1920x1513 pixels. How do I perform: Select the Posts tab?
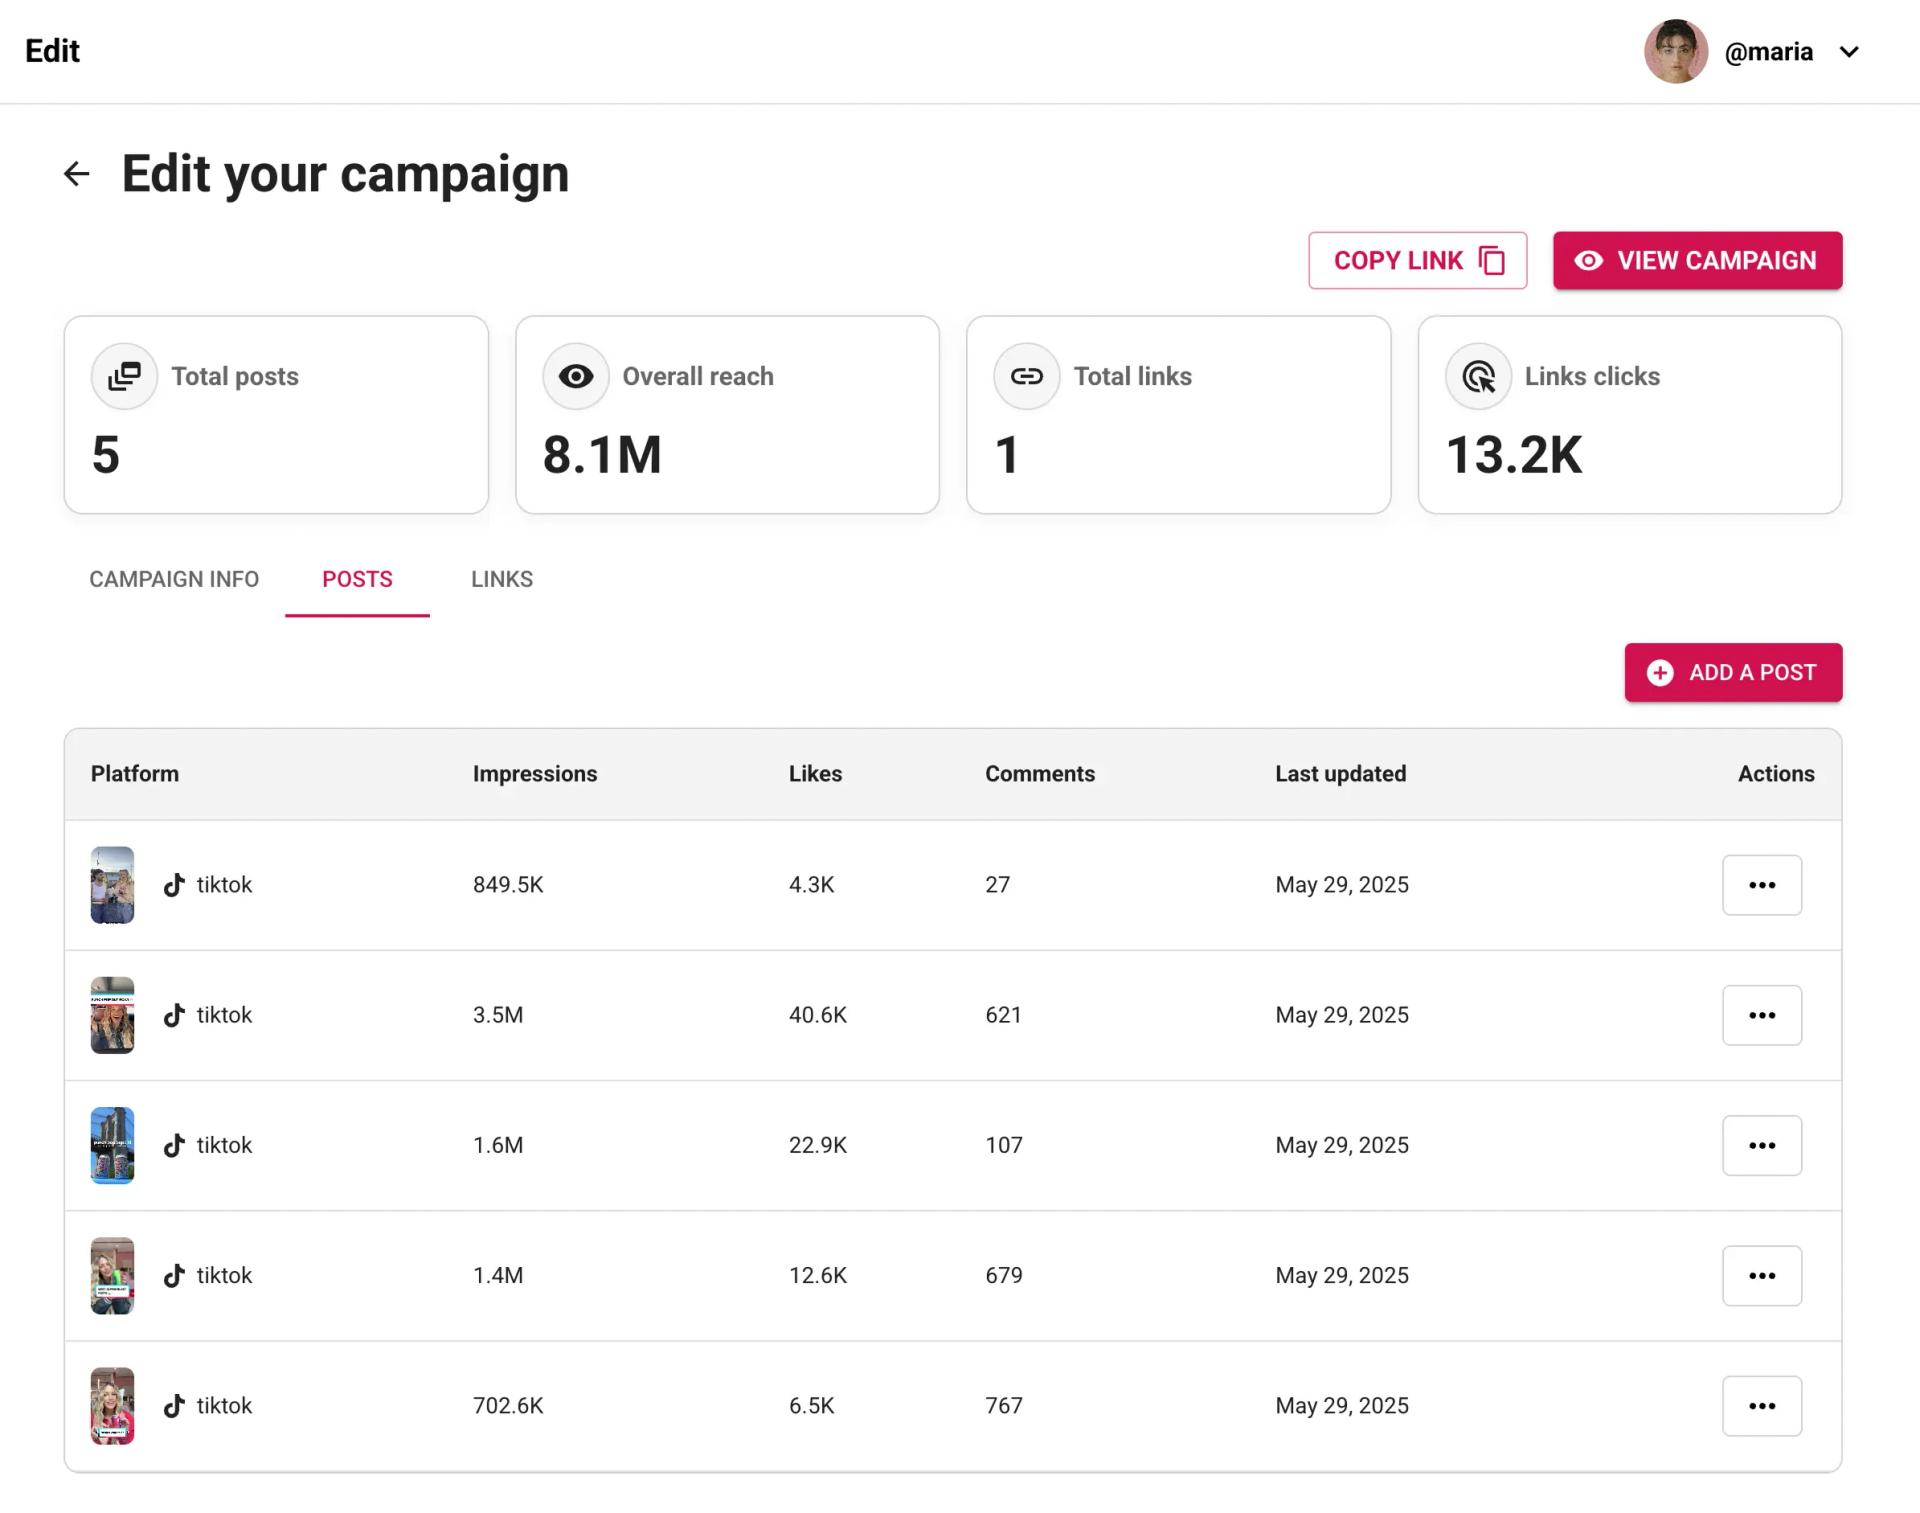click(357, 579)
